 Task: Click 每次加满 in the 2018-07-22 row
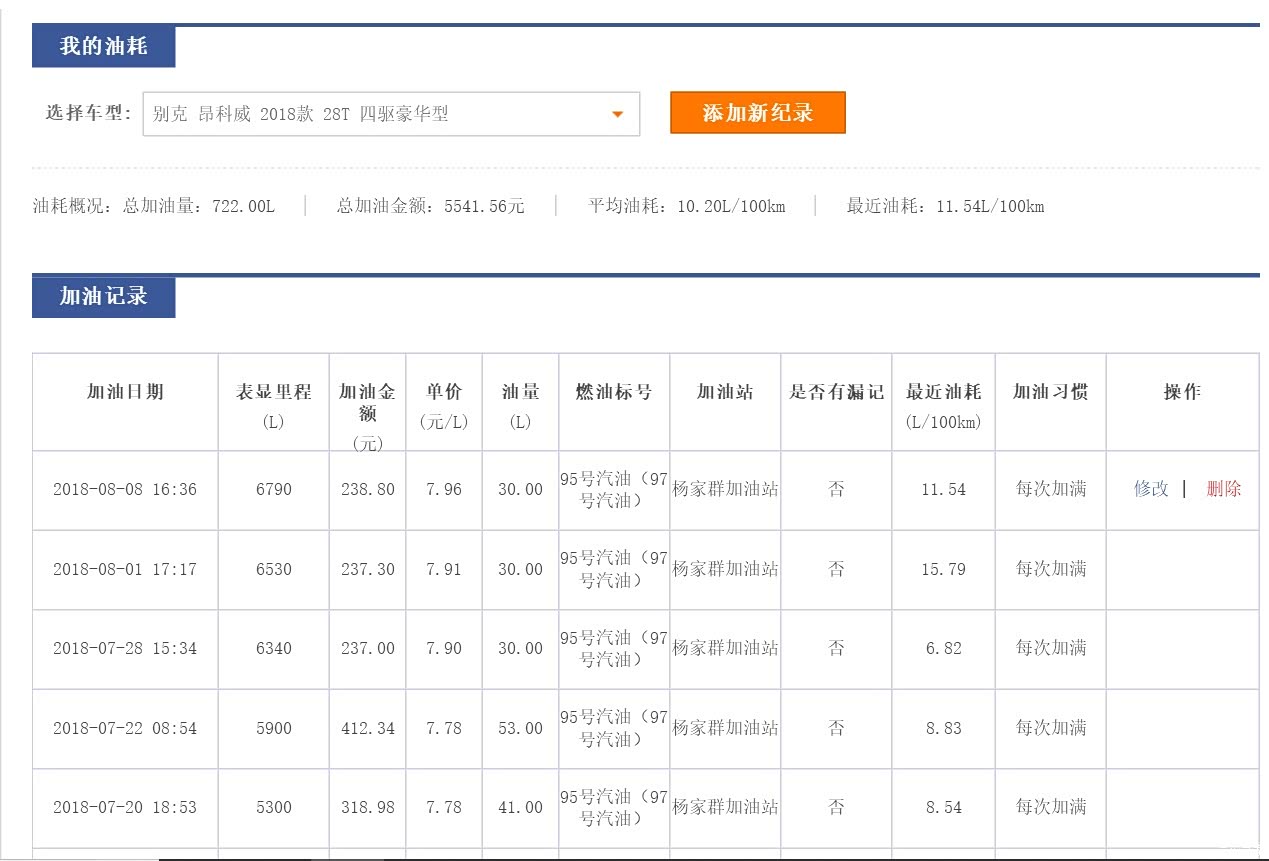[1050, 728]
